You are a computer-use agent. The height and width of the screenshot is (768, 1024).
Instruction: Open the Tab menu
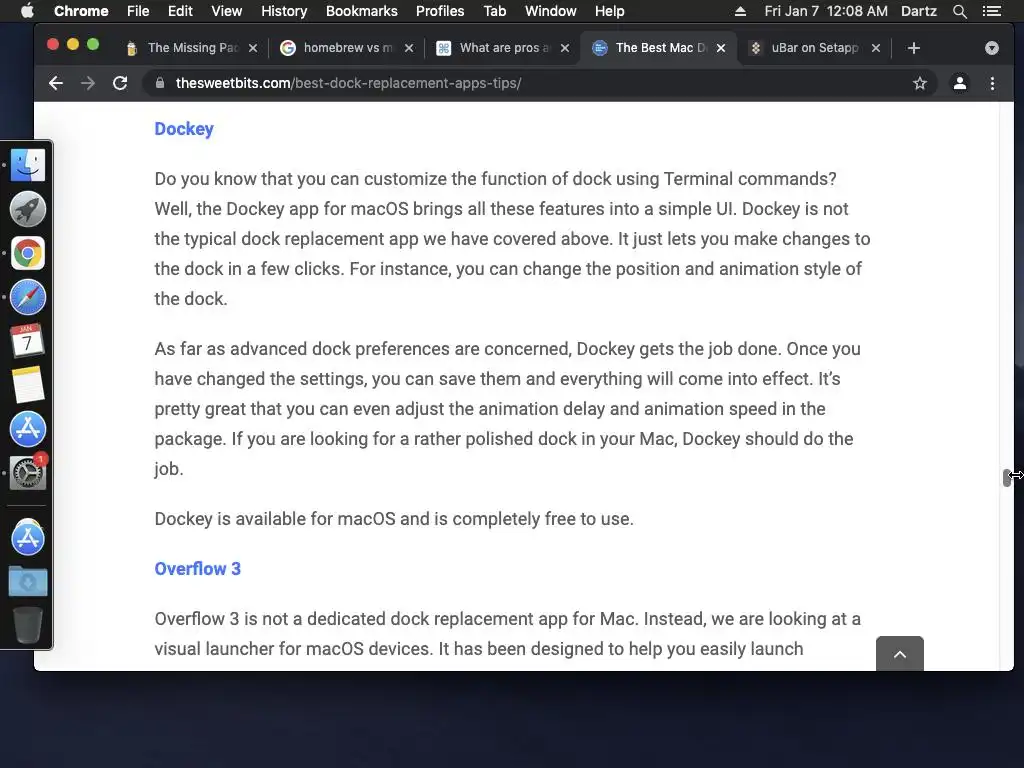pos(495,11)
